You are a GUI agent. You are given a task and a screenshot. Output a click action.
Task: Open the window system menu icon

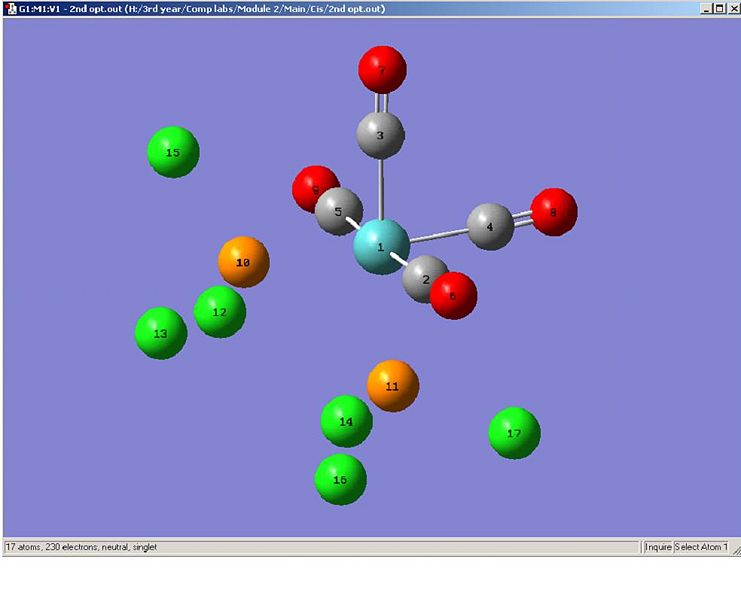coord(11,9)
